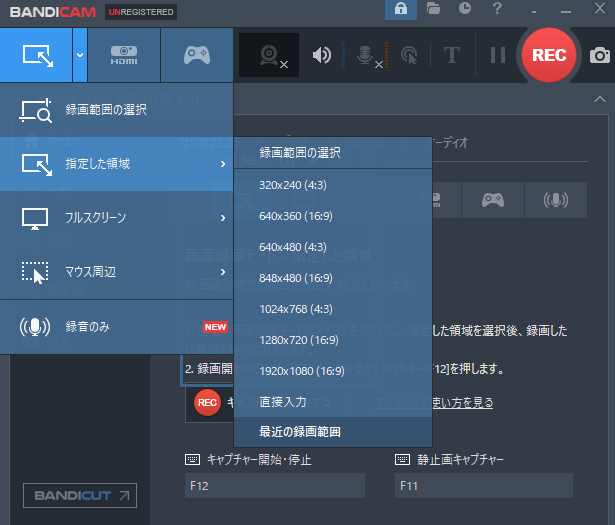Click the gamepad icon in the main panel
The height and width of the screenshot is (525, 615).
(x=493, y=200)
